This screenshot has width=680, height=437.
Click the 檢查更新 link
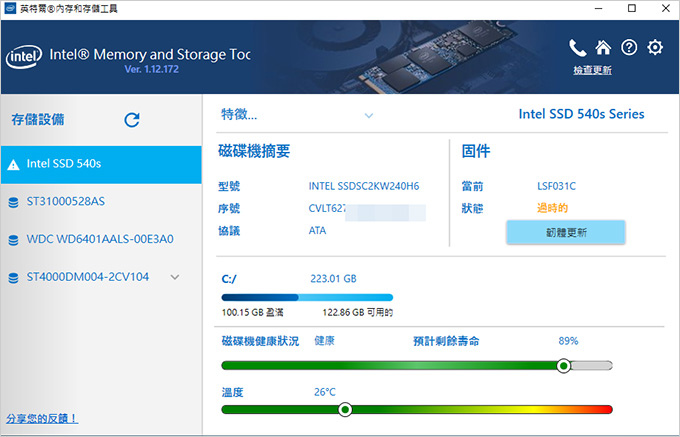[x=592, y=70]
